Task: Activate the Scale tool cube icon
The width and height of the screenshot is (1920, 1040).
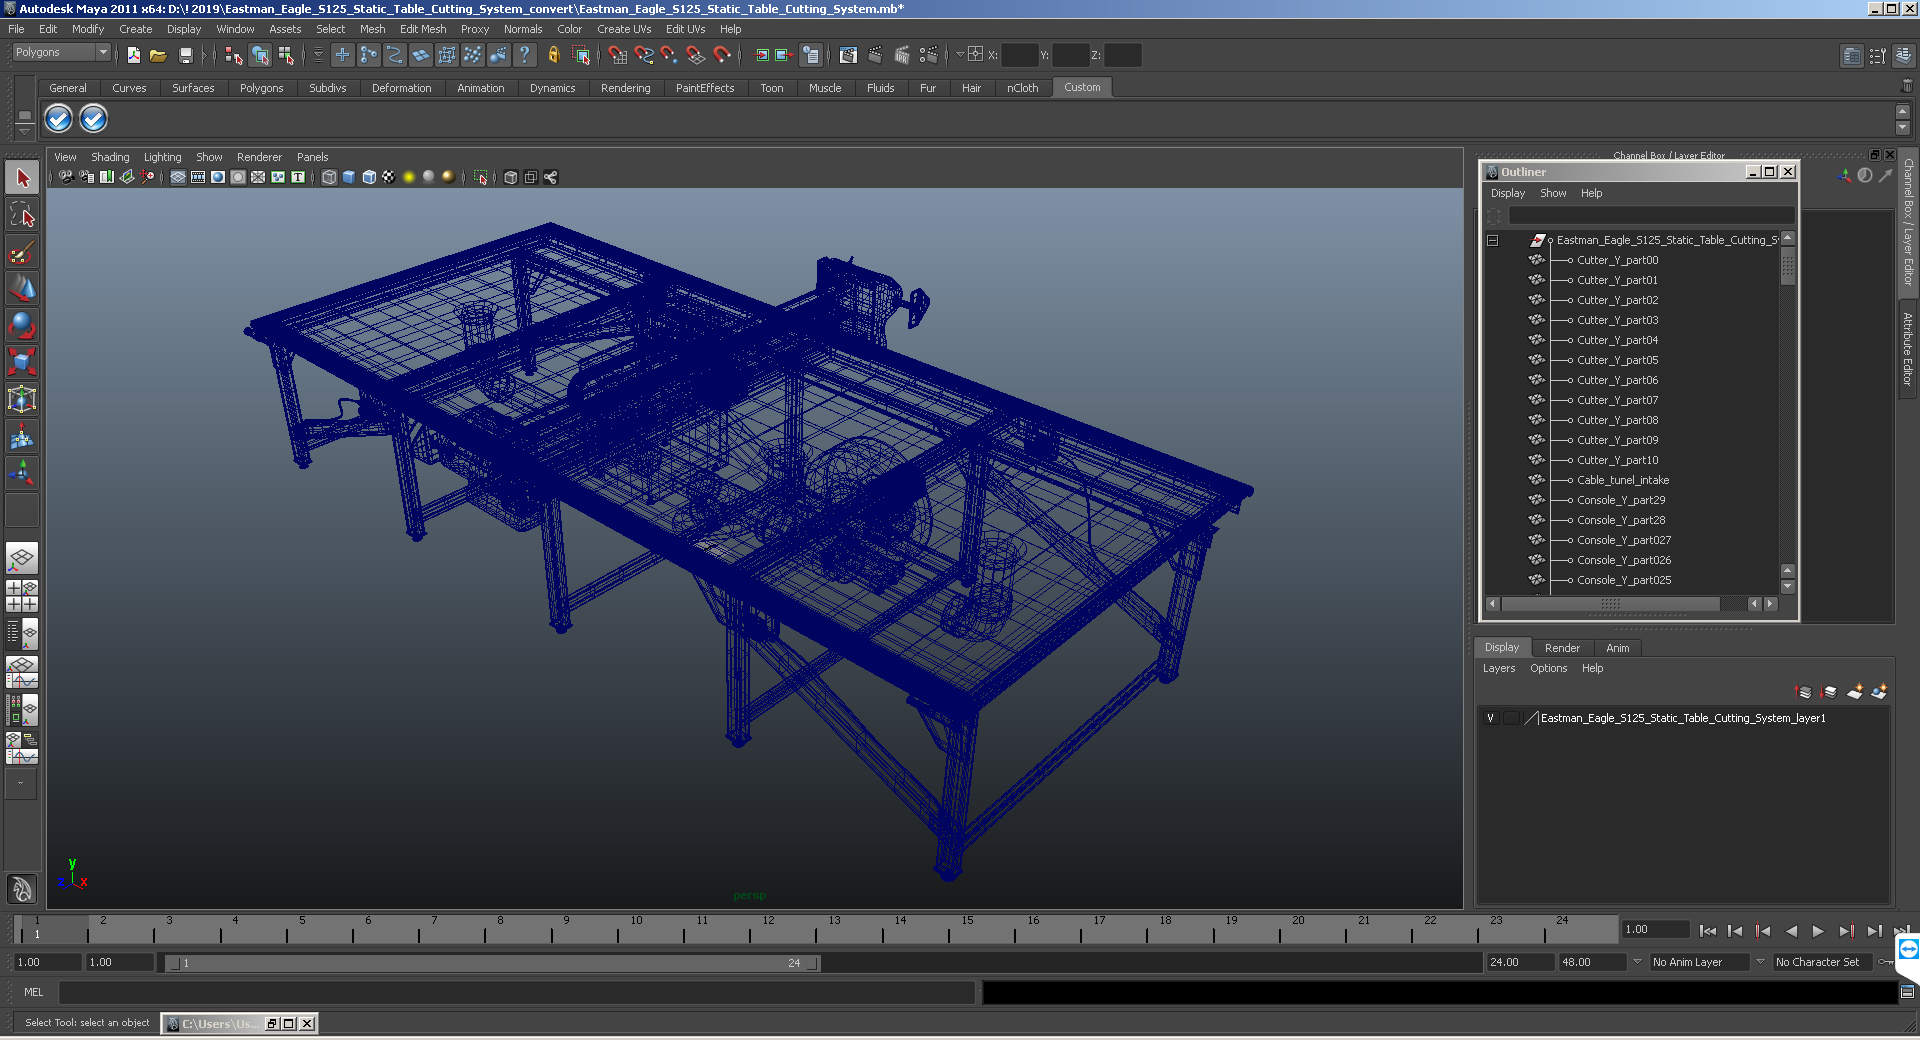Action: coord(22,361)
